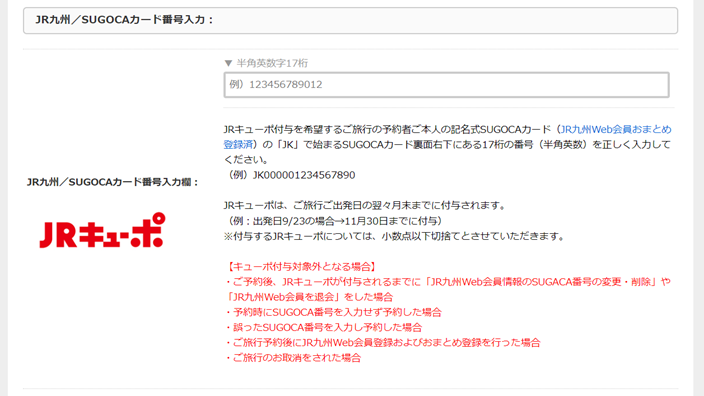Click the line 予約時にSUGOCA番号を入力せず予約した場合
This screenshot has width=704, height=396.
[333, 312]
